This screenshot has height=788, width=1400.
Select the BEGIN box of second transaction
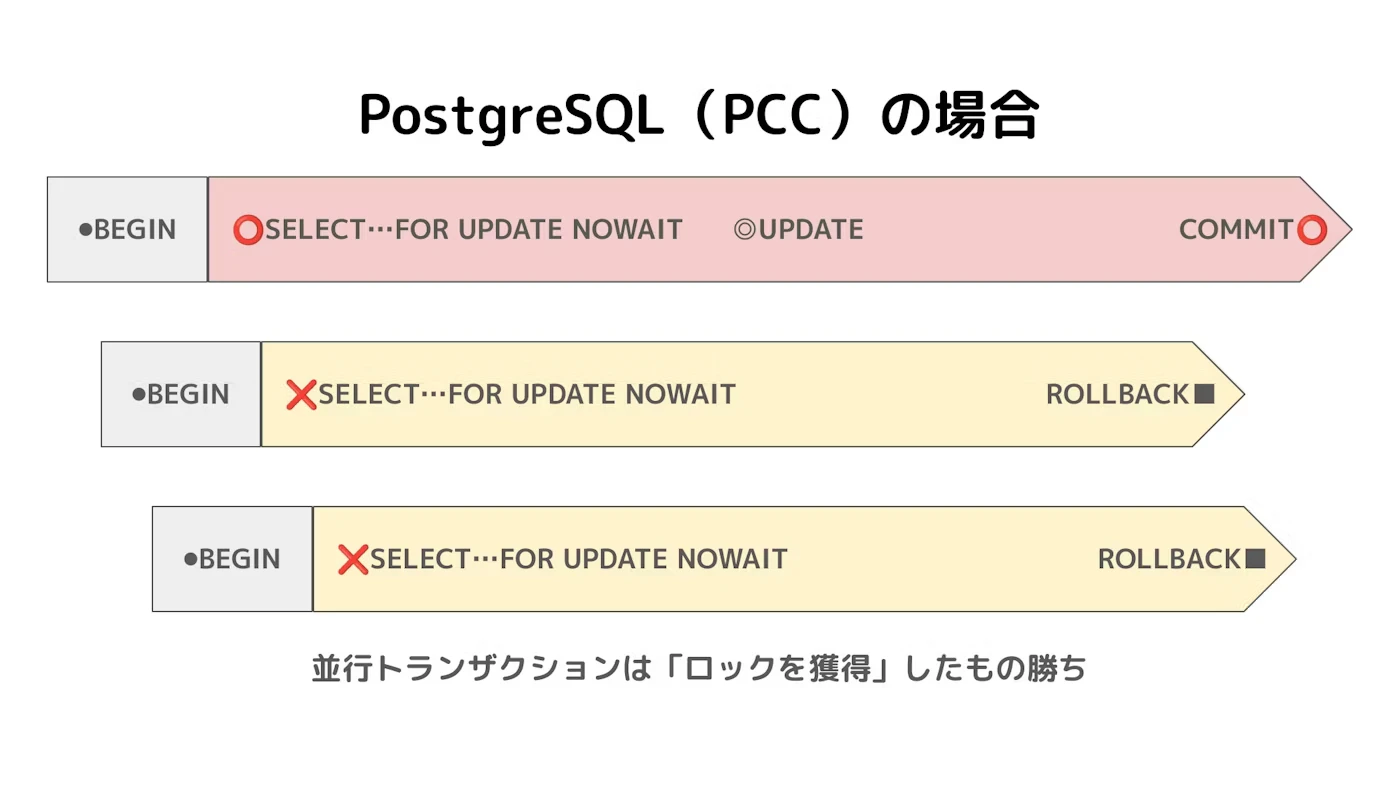pyautogui.click(x=181, y=394)
